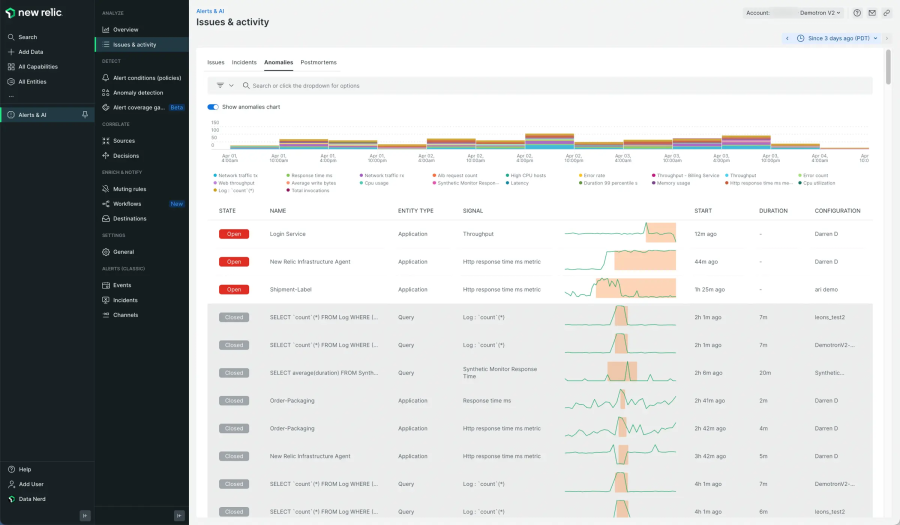The height and width of the screenshot is (525, 900).
Task: Click the Alerts & AI breadcrumb link
Action: (210, 11)
